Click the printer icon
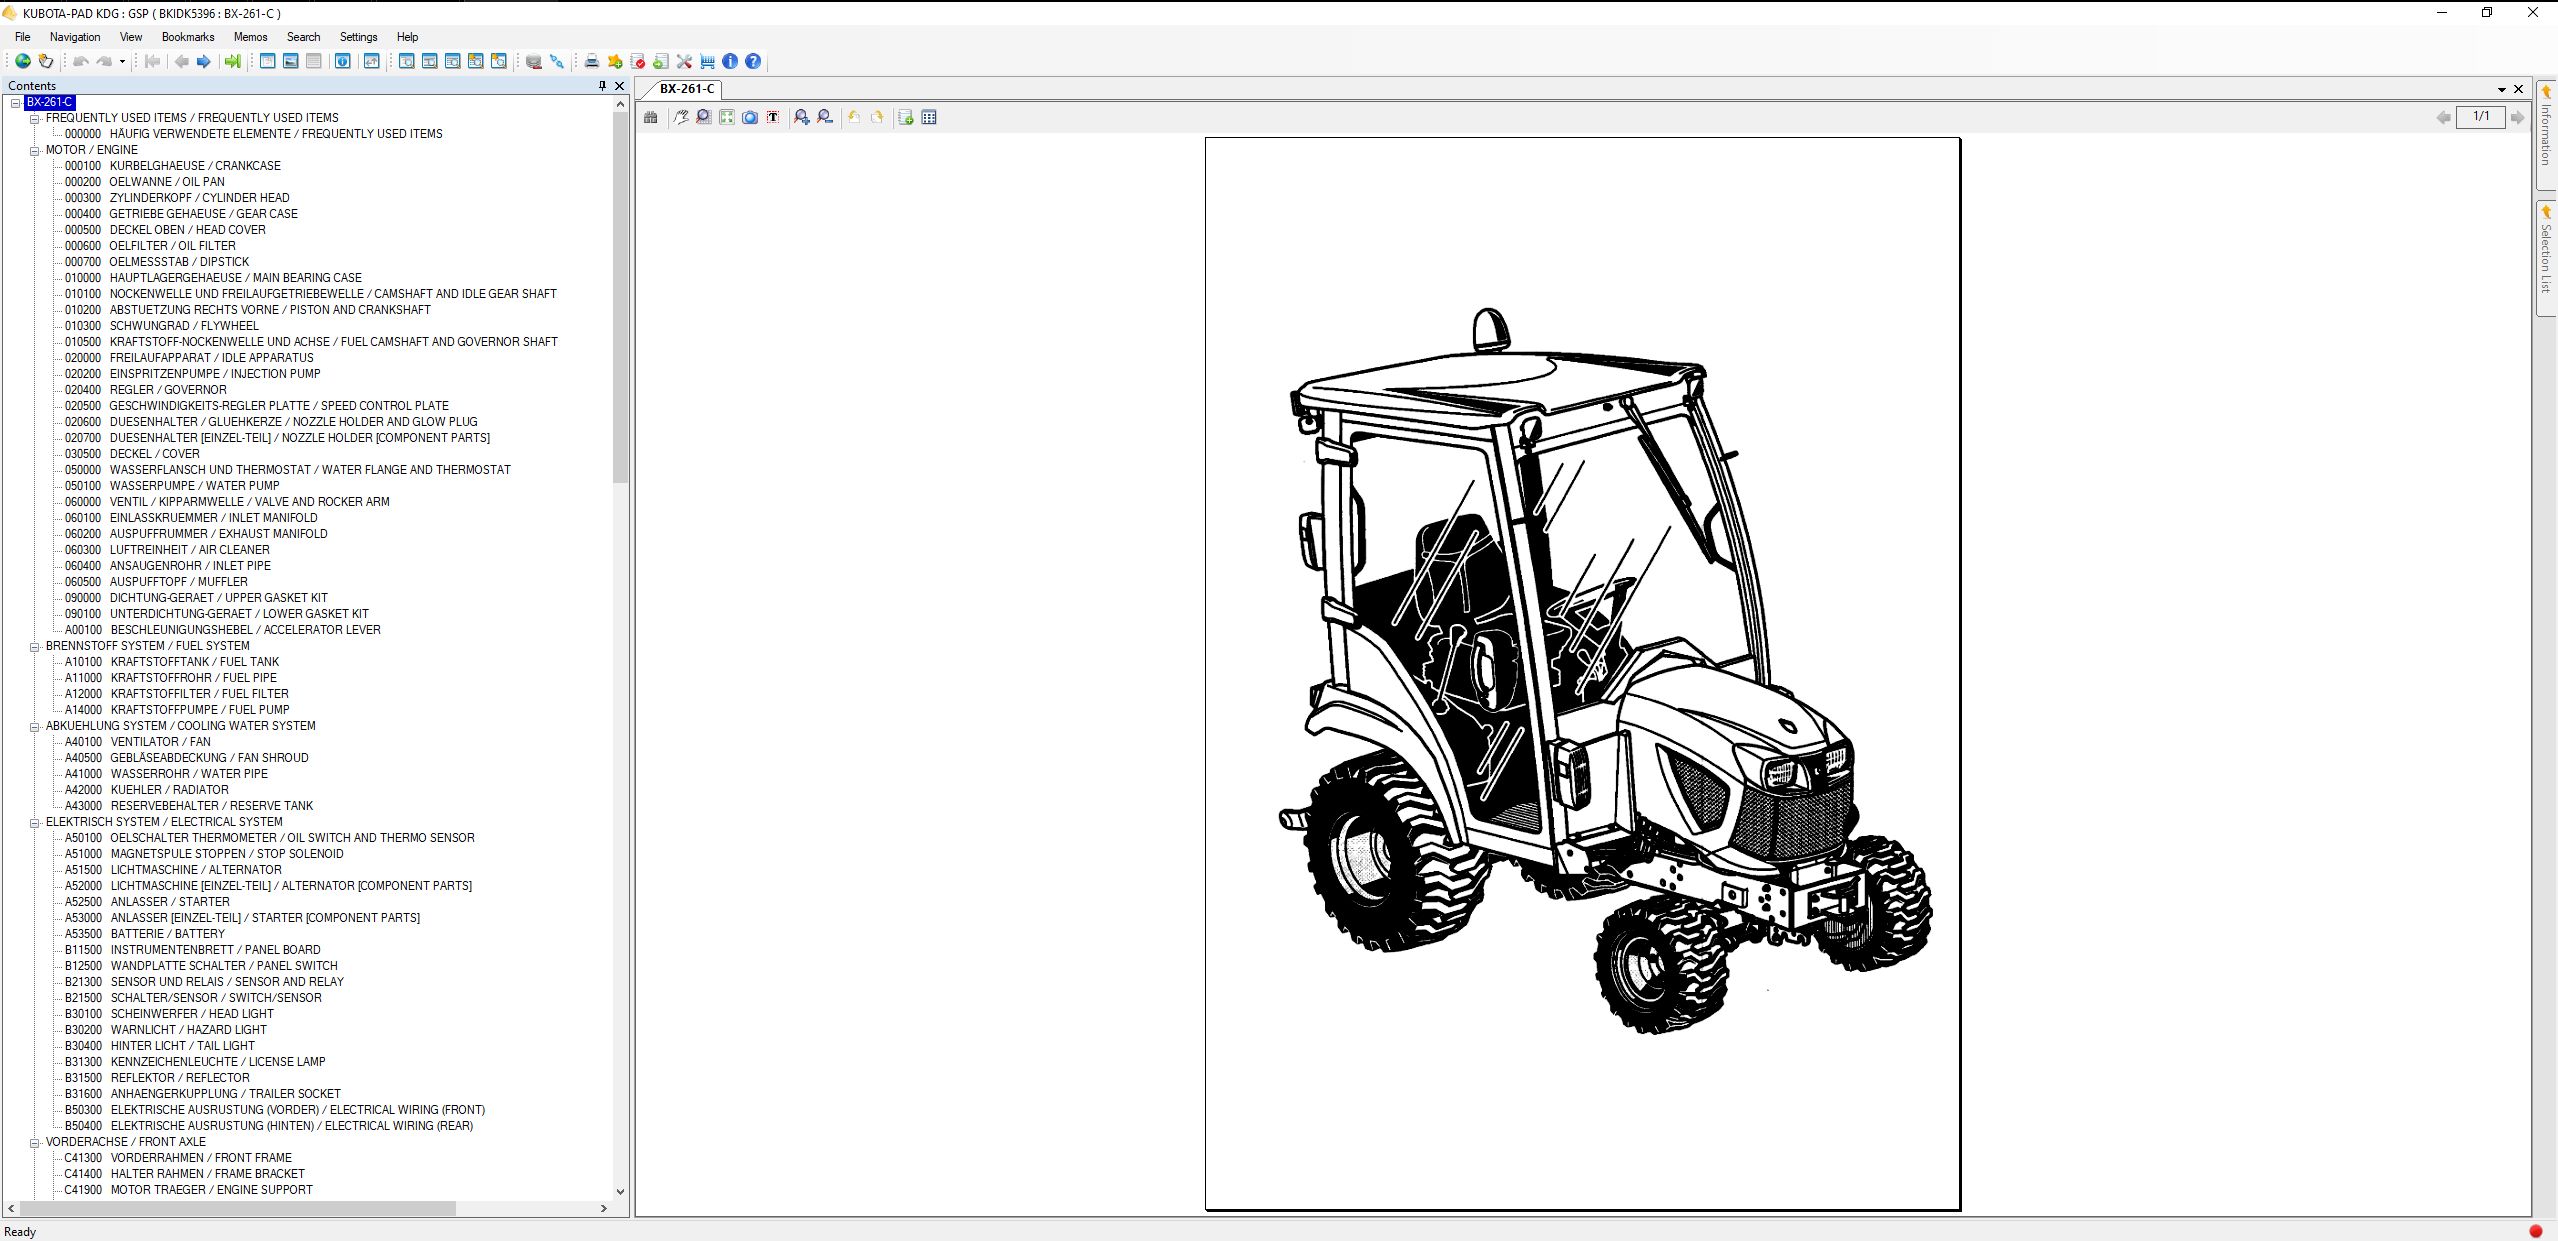This screenshot has height=1241, width=2558. (x=592, y=61)
